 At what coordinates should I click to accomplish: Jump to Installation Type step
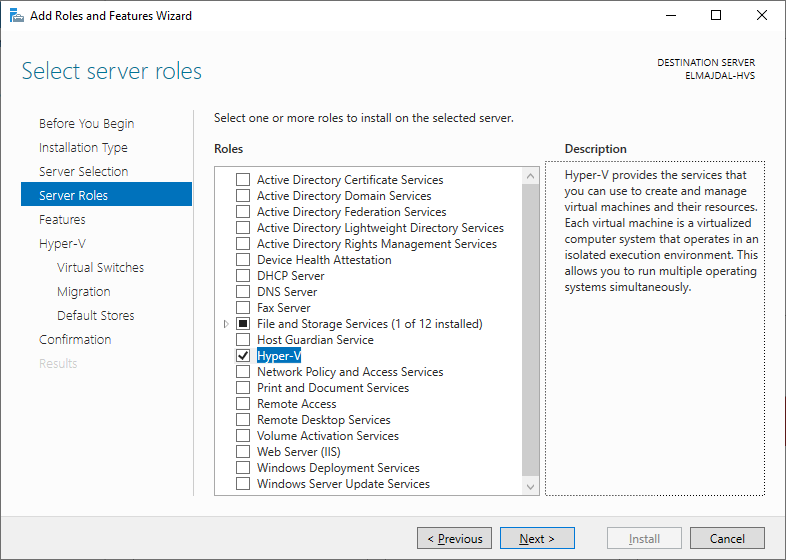coord(83,148)
